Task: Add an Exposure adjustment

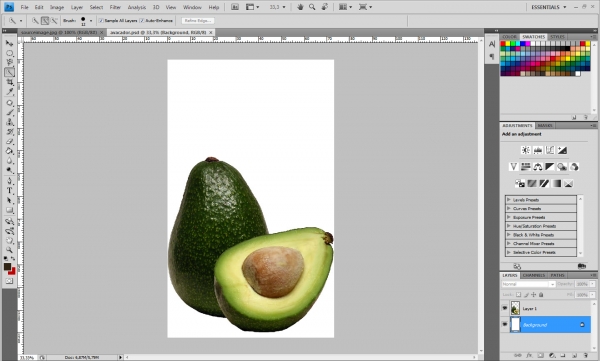Action: (x=562, y=150)
